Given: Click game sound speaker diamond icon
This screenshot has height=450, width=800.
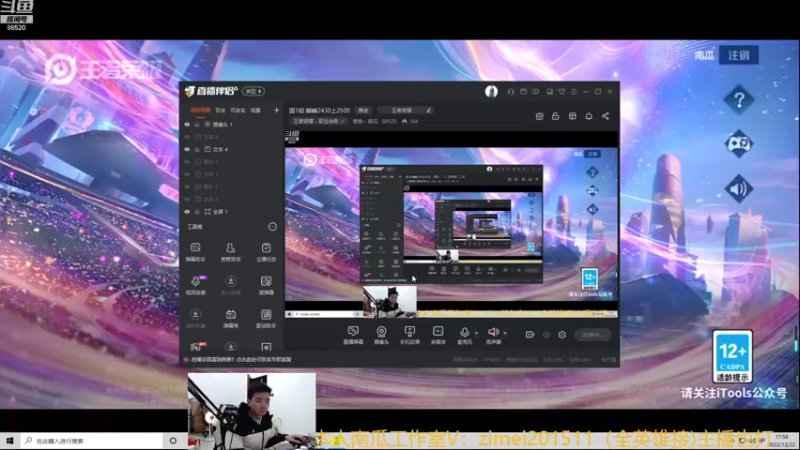Looking at the screenshot, I should coord(739,189).
